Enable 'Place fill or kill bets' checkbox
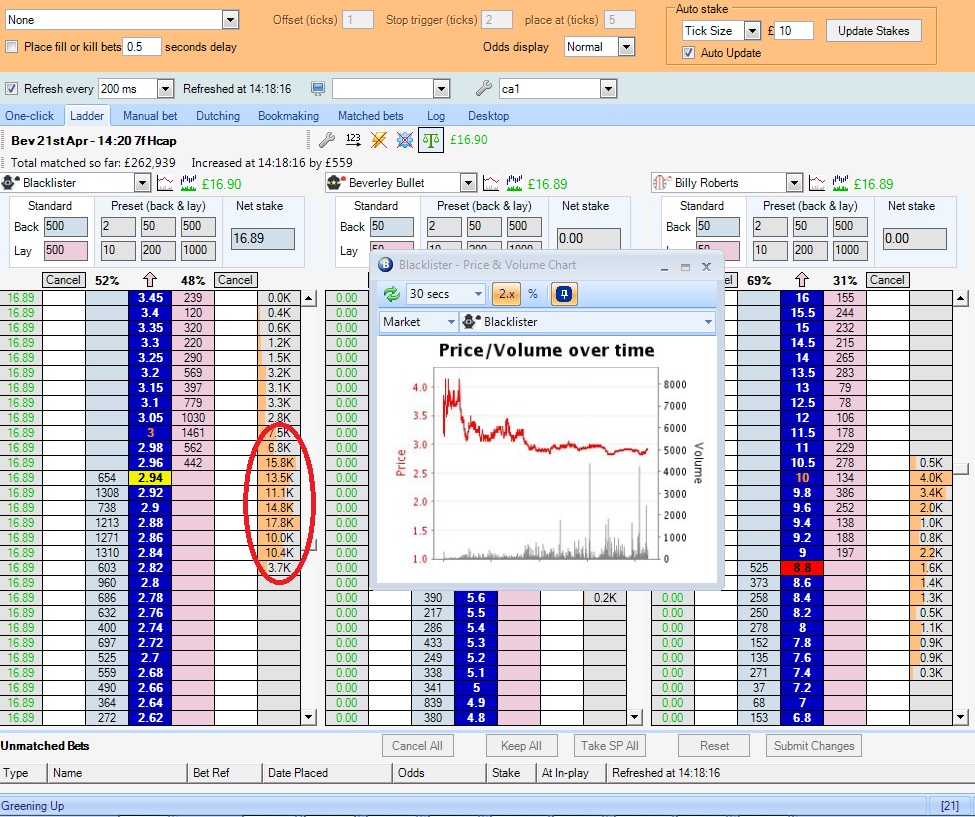This screenshot has width=975, height=817. pos(12,47)
